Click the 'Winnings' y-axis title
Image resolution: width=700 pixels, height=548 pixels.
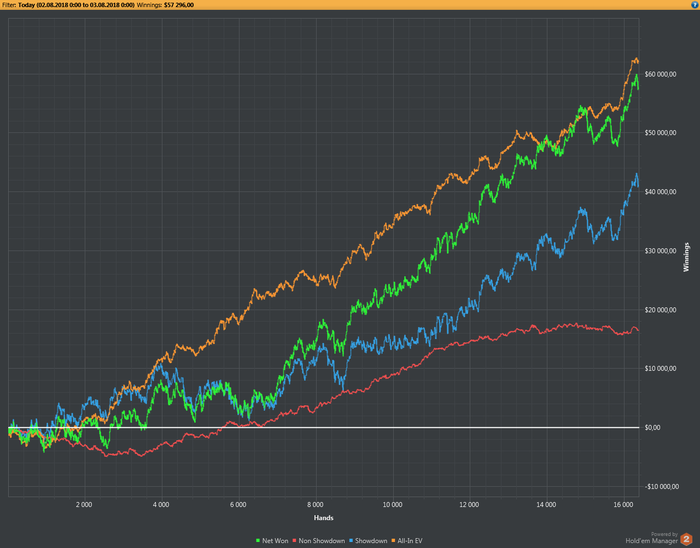(686, 257)
